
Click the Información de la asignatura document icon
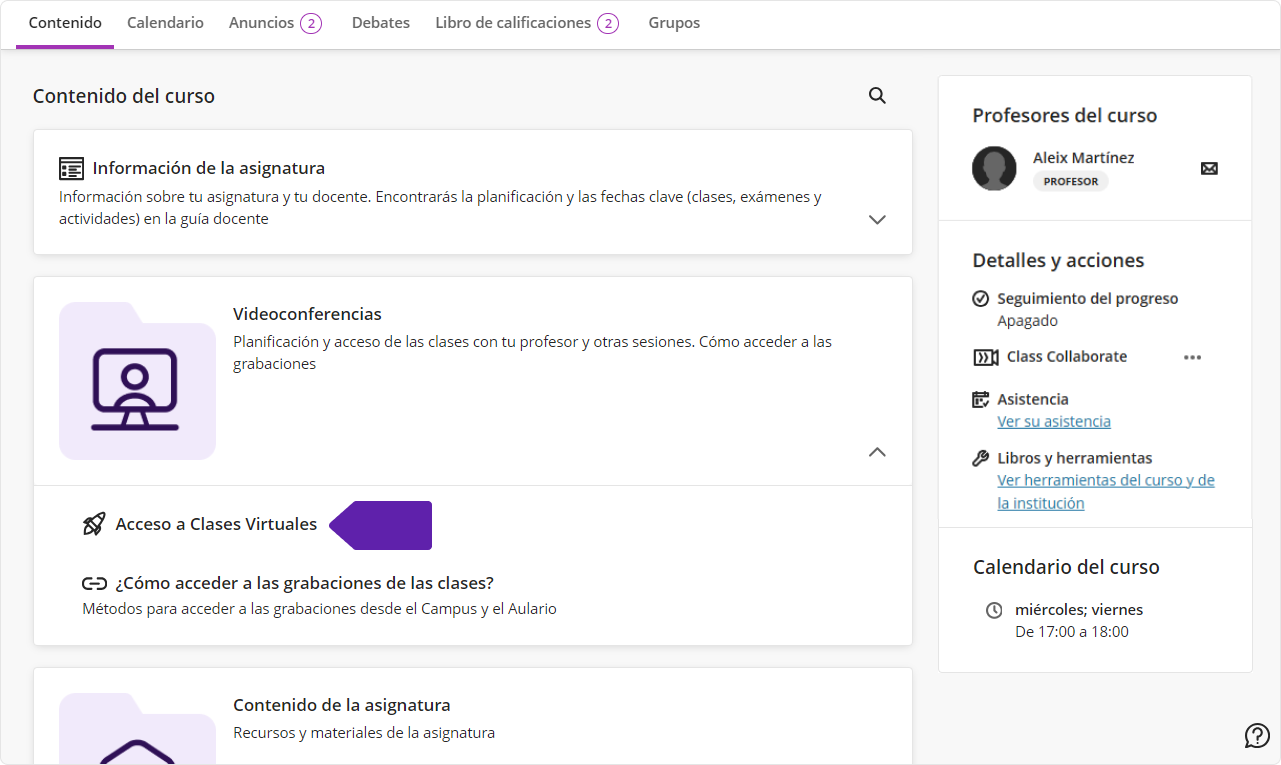click(71, 168)
